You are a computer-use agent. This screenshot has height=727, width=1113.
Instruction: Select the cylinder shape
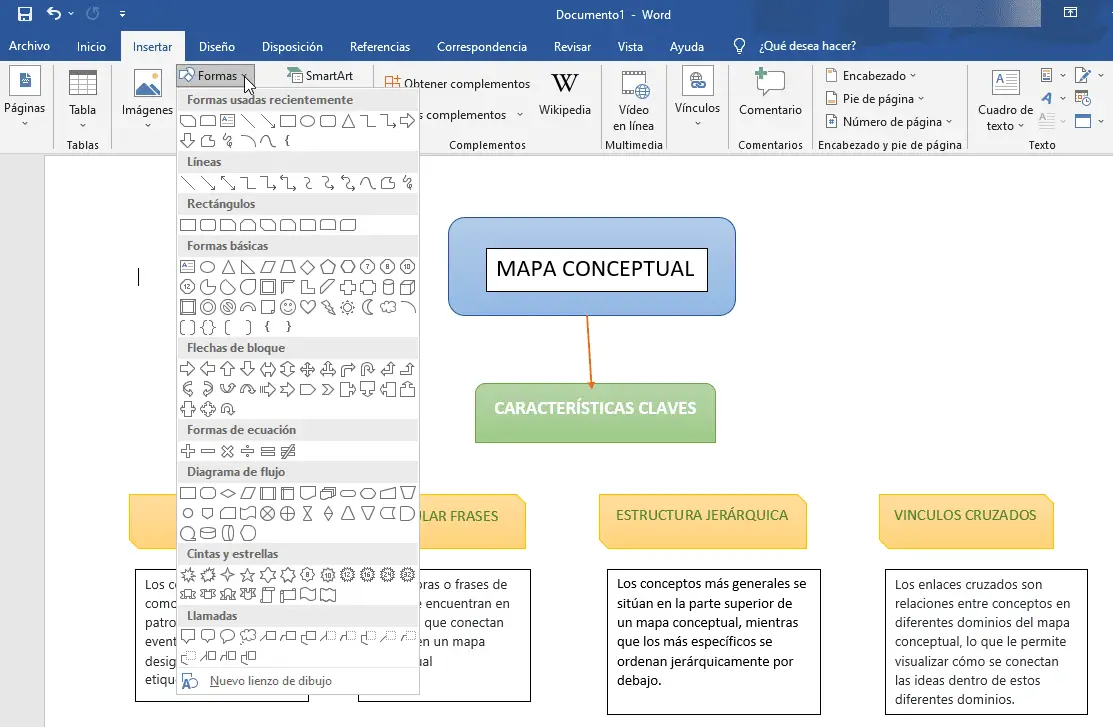tap(388, 288)
